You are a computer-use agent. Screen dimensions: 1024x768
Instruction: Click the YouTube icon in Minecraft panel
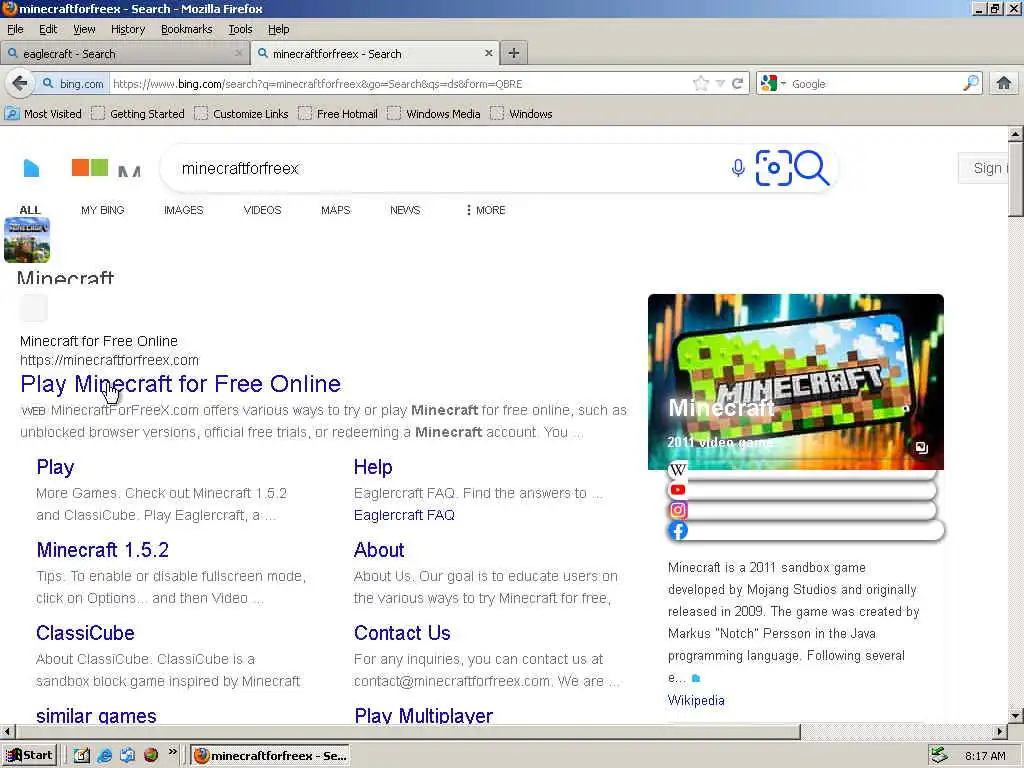click(x=678, y=490)
